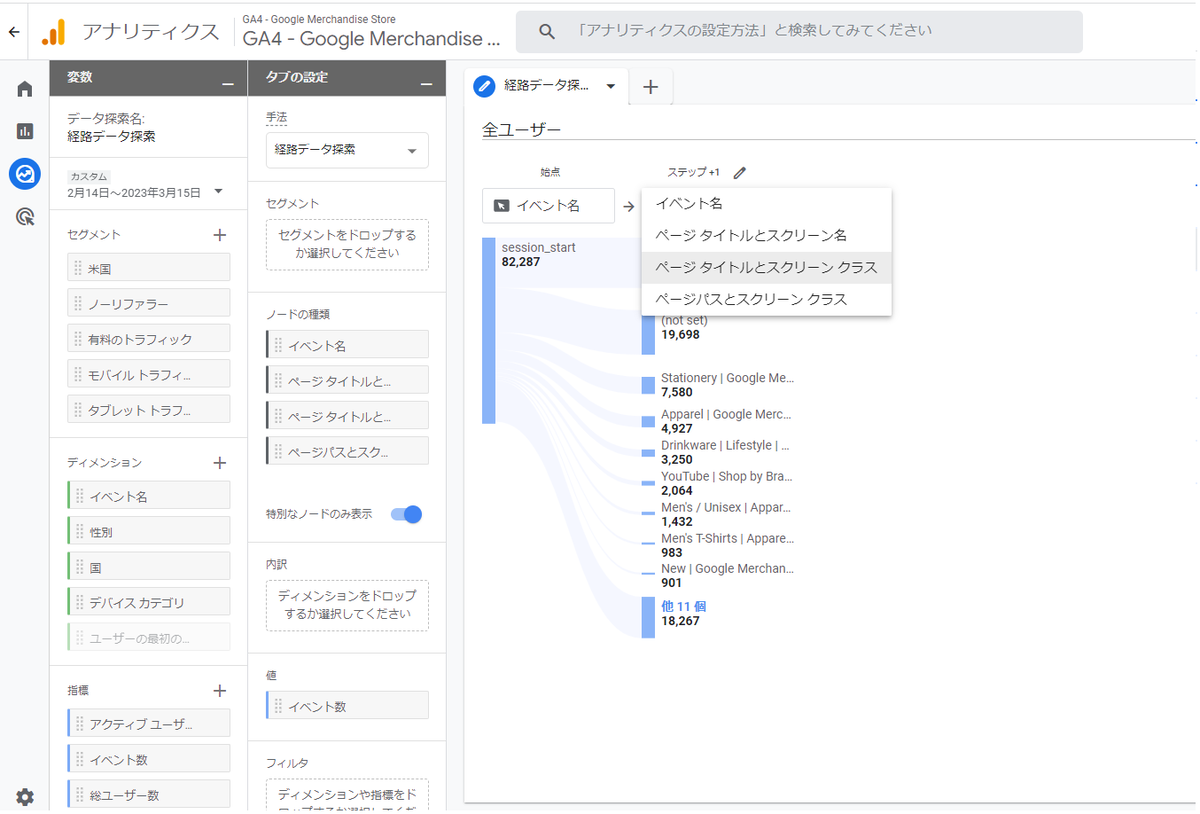The width and height of the screenshot is (1200, 814).
Task: Click the search magnifier icon
Action: [547, 32]
